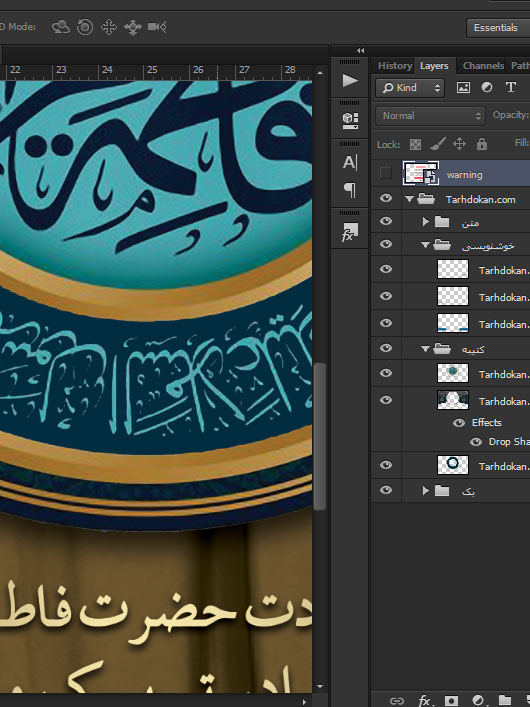The height and width of the screenshot is (707, 530).
Task: Open the Essentials workspace dropdown
Action: (x=498, y=28)
